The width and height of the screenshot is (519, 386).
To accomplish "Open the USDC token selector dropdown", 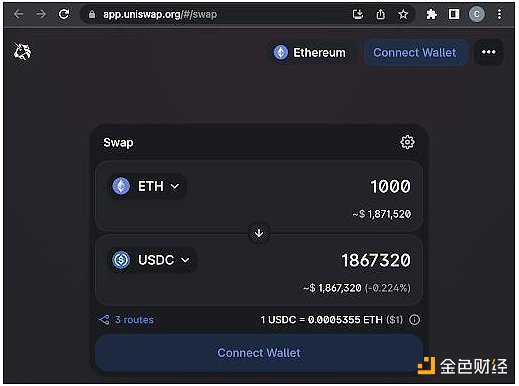I will coord(153,260).
